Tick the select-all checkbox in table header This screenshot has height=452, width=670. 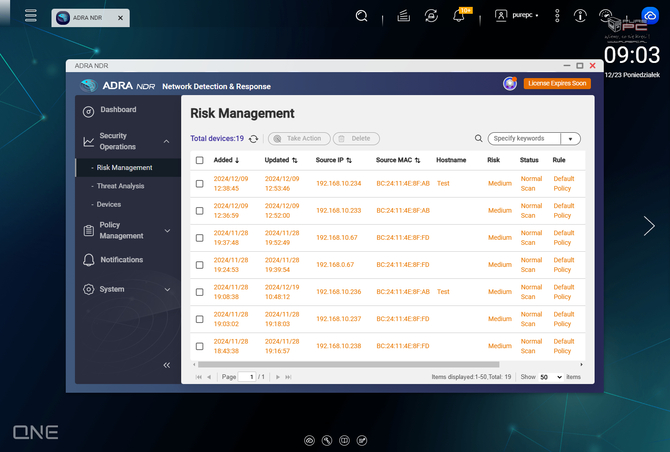tap(200, 160)
